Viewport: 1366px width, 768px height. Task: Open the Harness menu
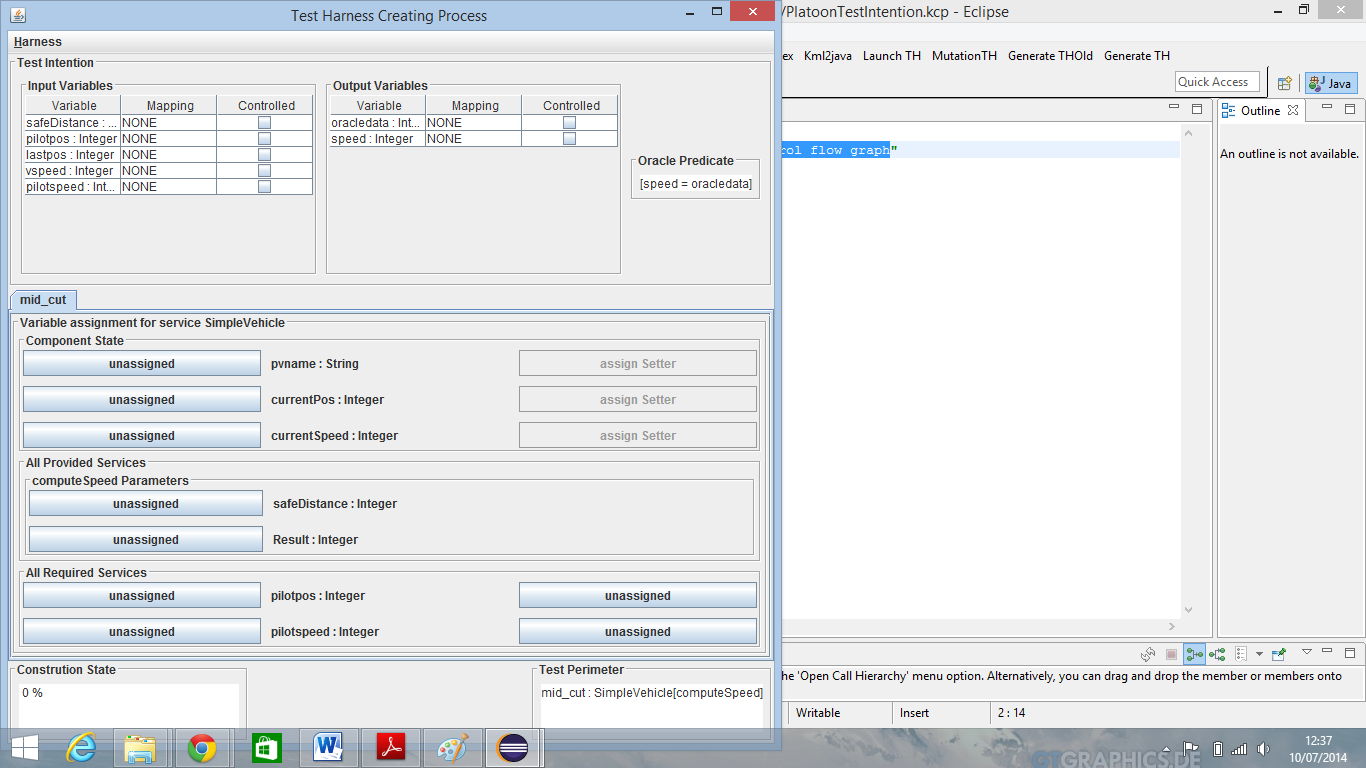[38, 42]
